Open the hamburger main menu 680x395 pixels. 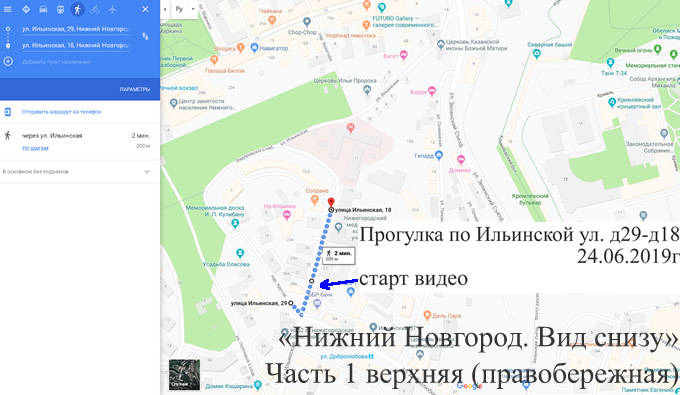[7, 9]
